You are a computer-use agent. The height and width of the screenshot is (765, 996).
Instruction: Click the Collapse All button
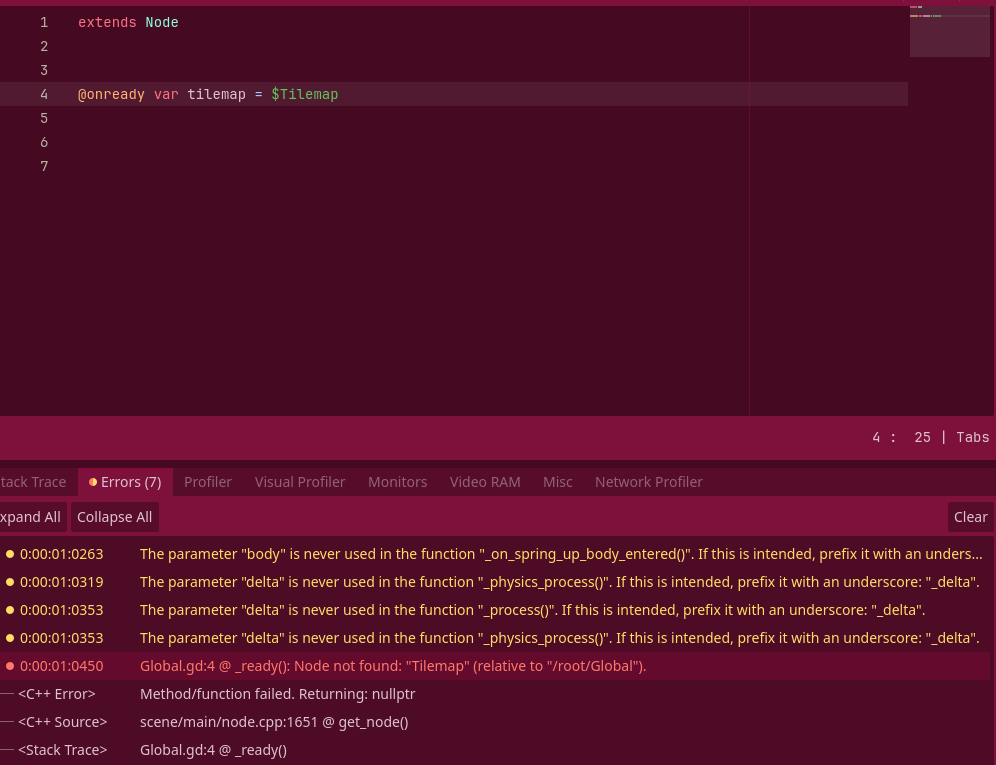point(114,517)
